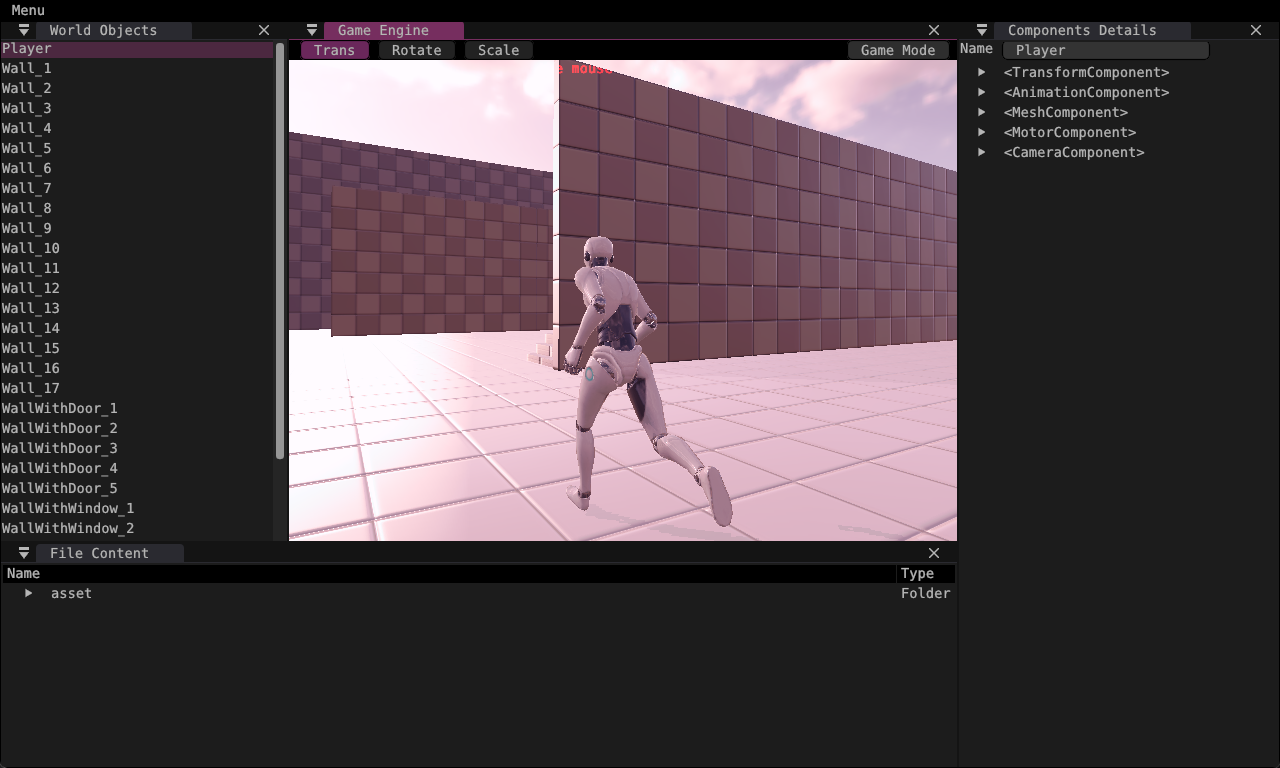Select Wall_15 in the object list
This screenshot has height=768, width=1280.
point(137,348)
